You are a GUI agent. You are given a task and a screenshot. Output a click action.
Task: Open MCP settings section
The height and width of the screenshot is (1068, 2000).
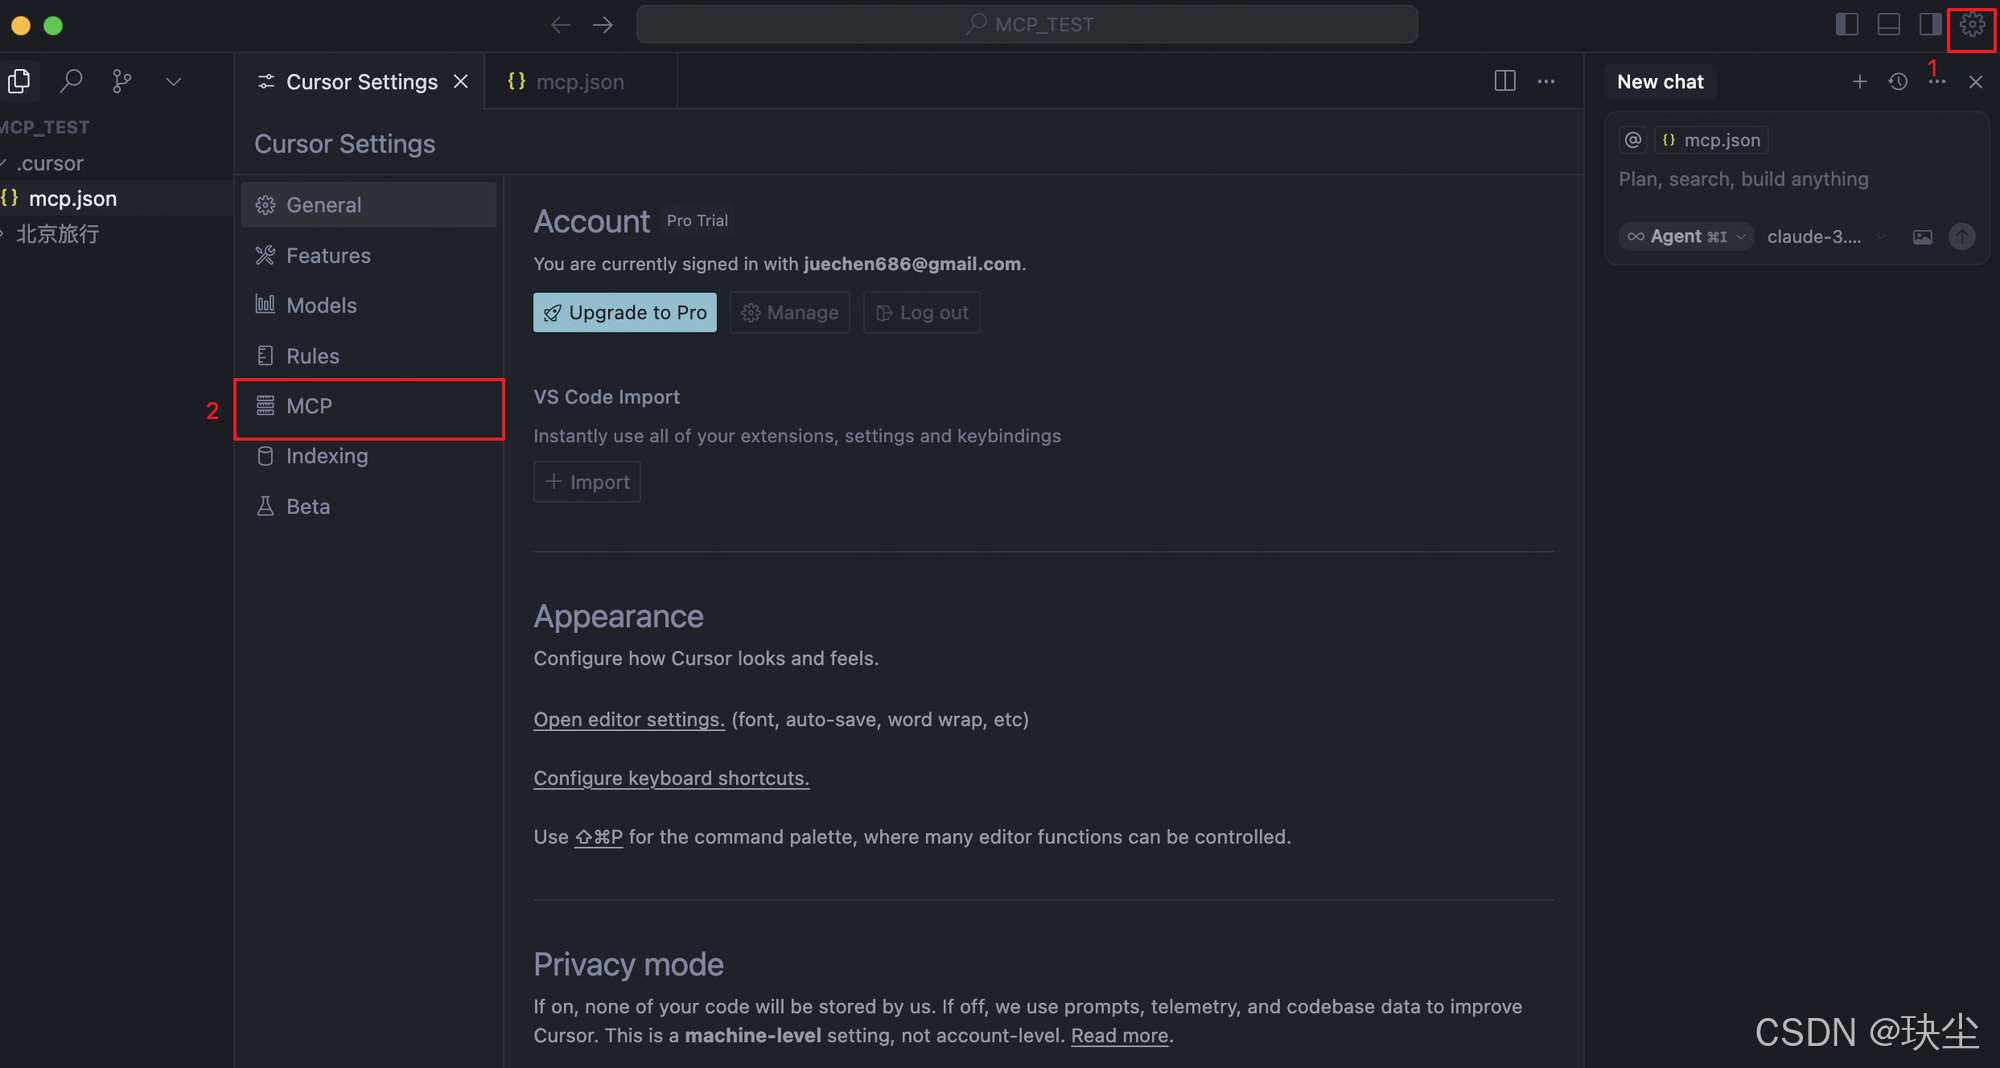click(x=369, y=406)
